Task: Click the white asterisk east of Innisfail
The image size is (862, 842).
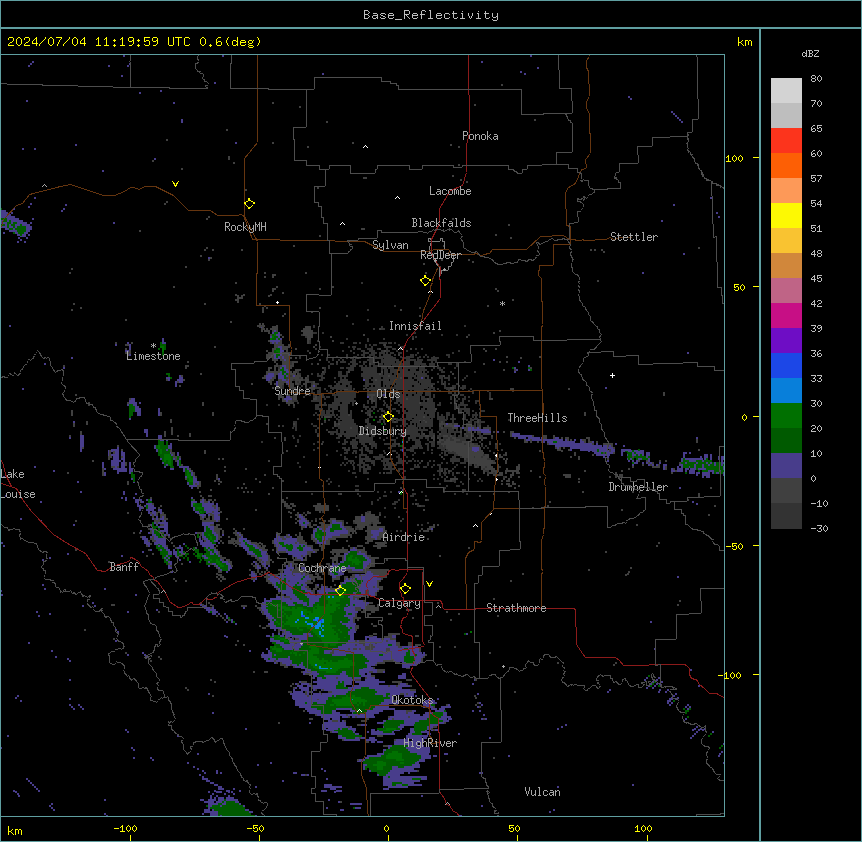Action: pos(502,303)
